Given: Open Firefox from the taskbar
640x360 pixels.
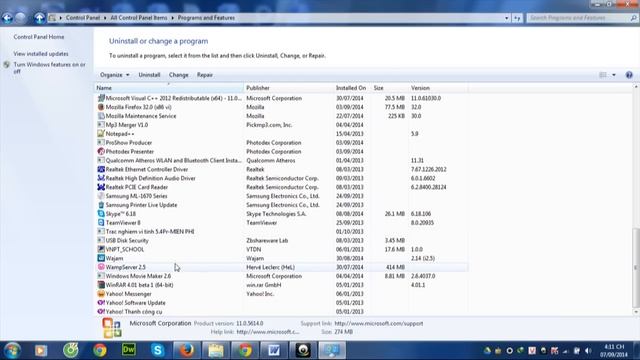Looking at the screenshot, I should pos(187,350).
